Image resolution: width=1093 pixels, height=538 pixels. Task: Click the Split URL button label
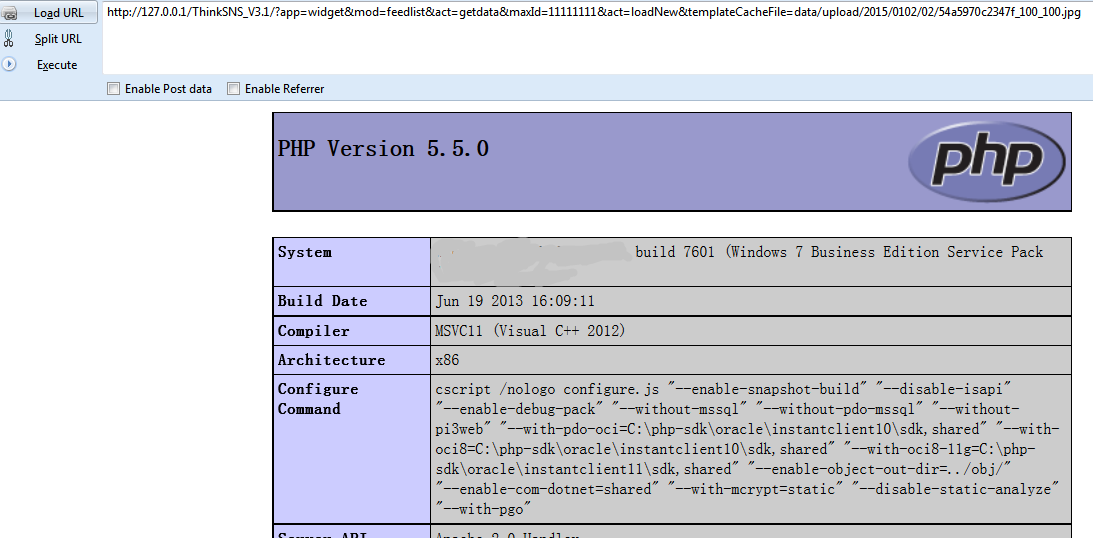[x=58, y=39]
